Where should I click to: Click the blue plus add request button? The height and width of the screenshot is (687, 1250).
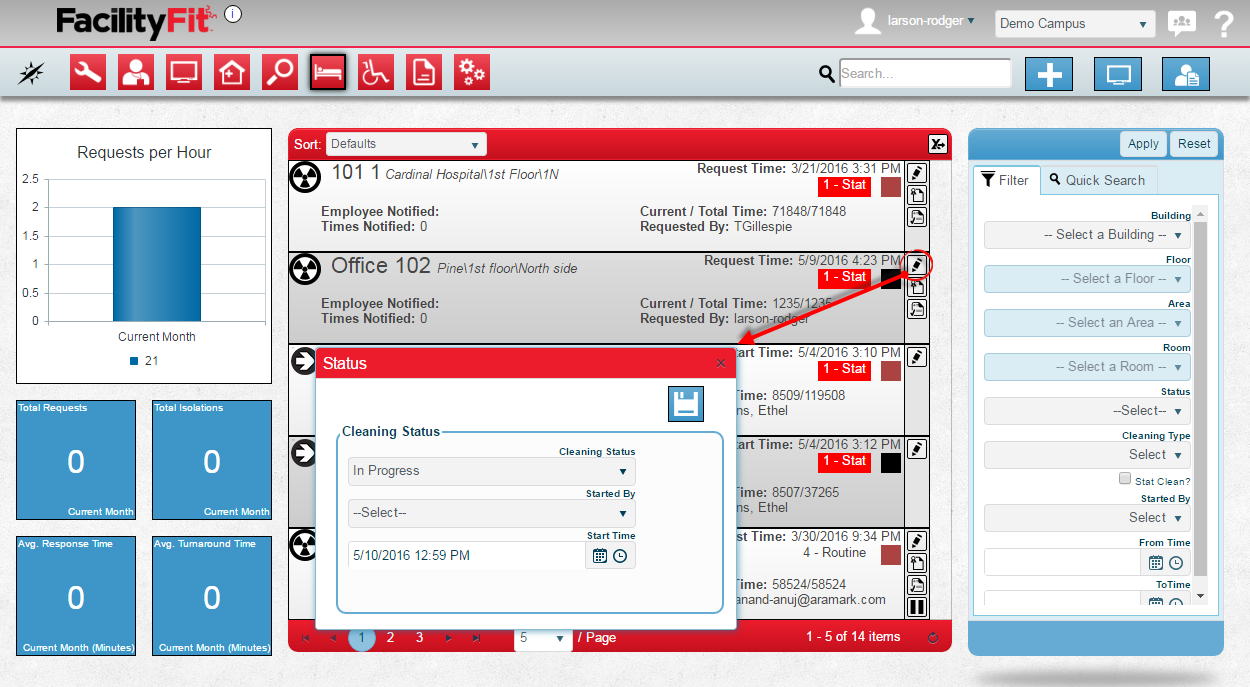1049,74
